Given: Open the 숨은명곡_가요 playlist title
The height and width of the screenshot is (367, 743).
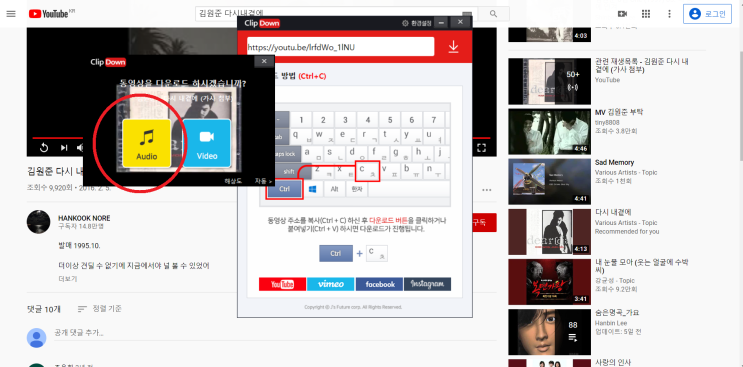Looking at the screenshot, I should pos(617,313).
